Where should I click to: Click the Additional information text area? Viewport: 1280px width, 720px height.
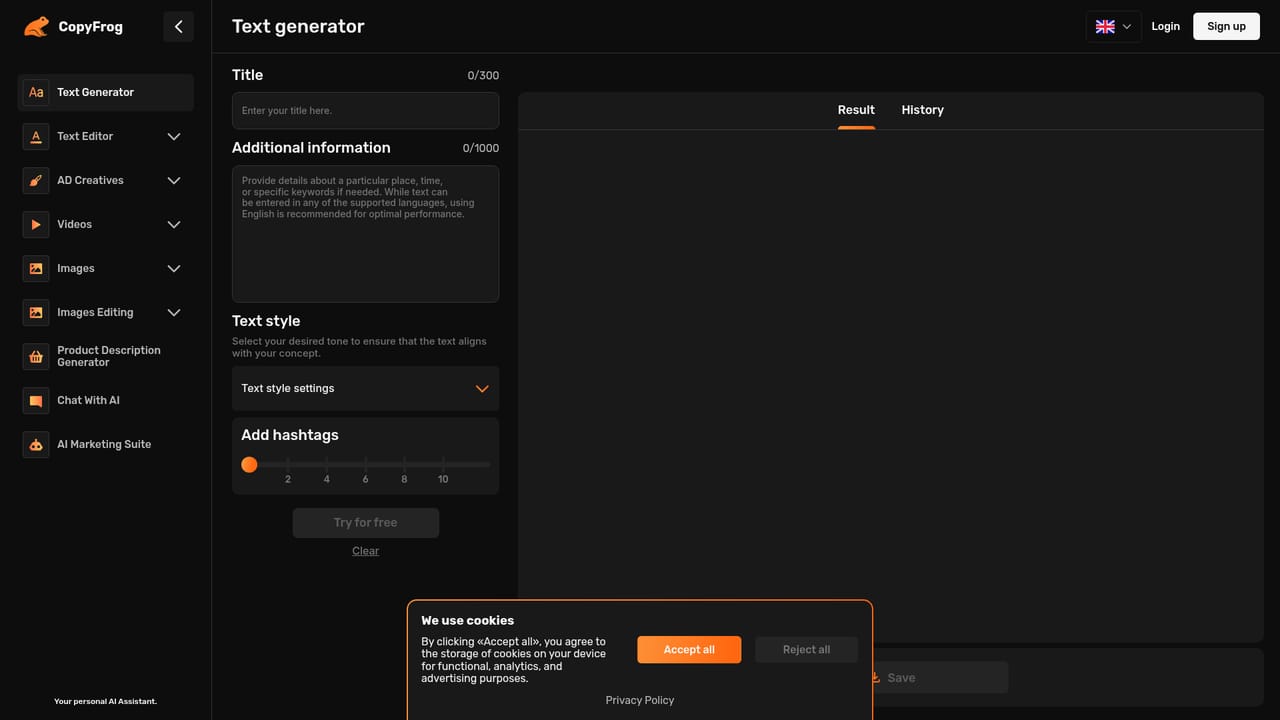365,234
